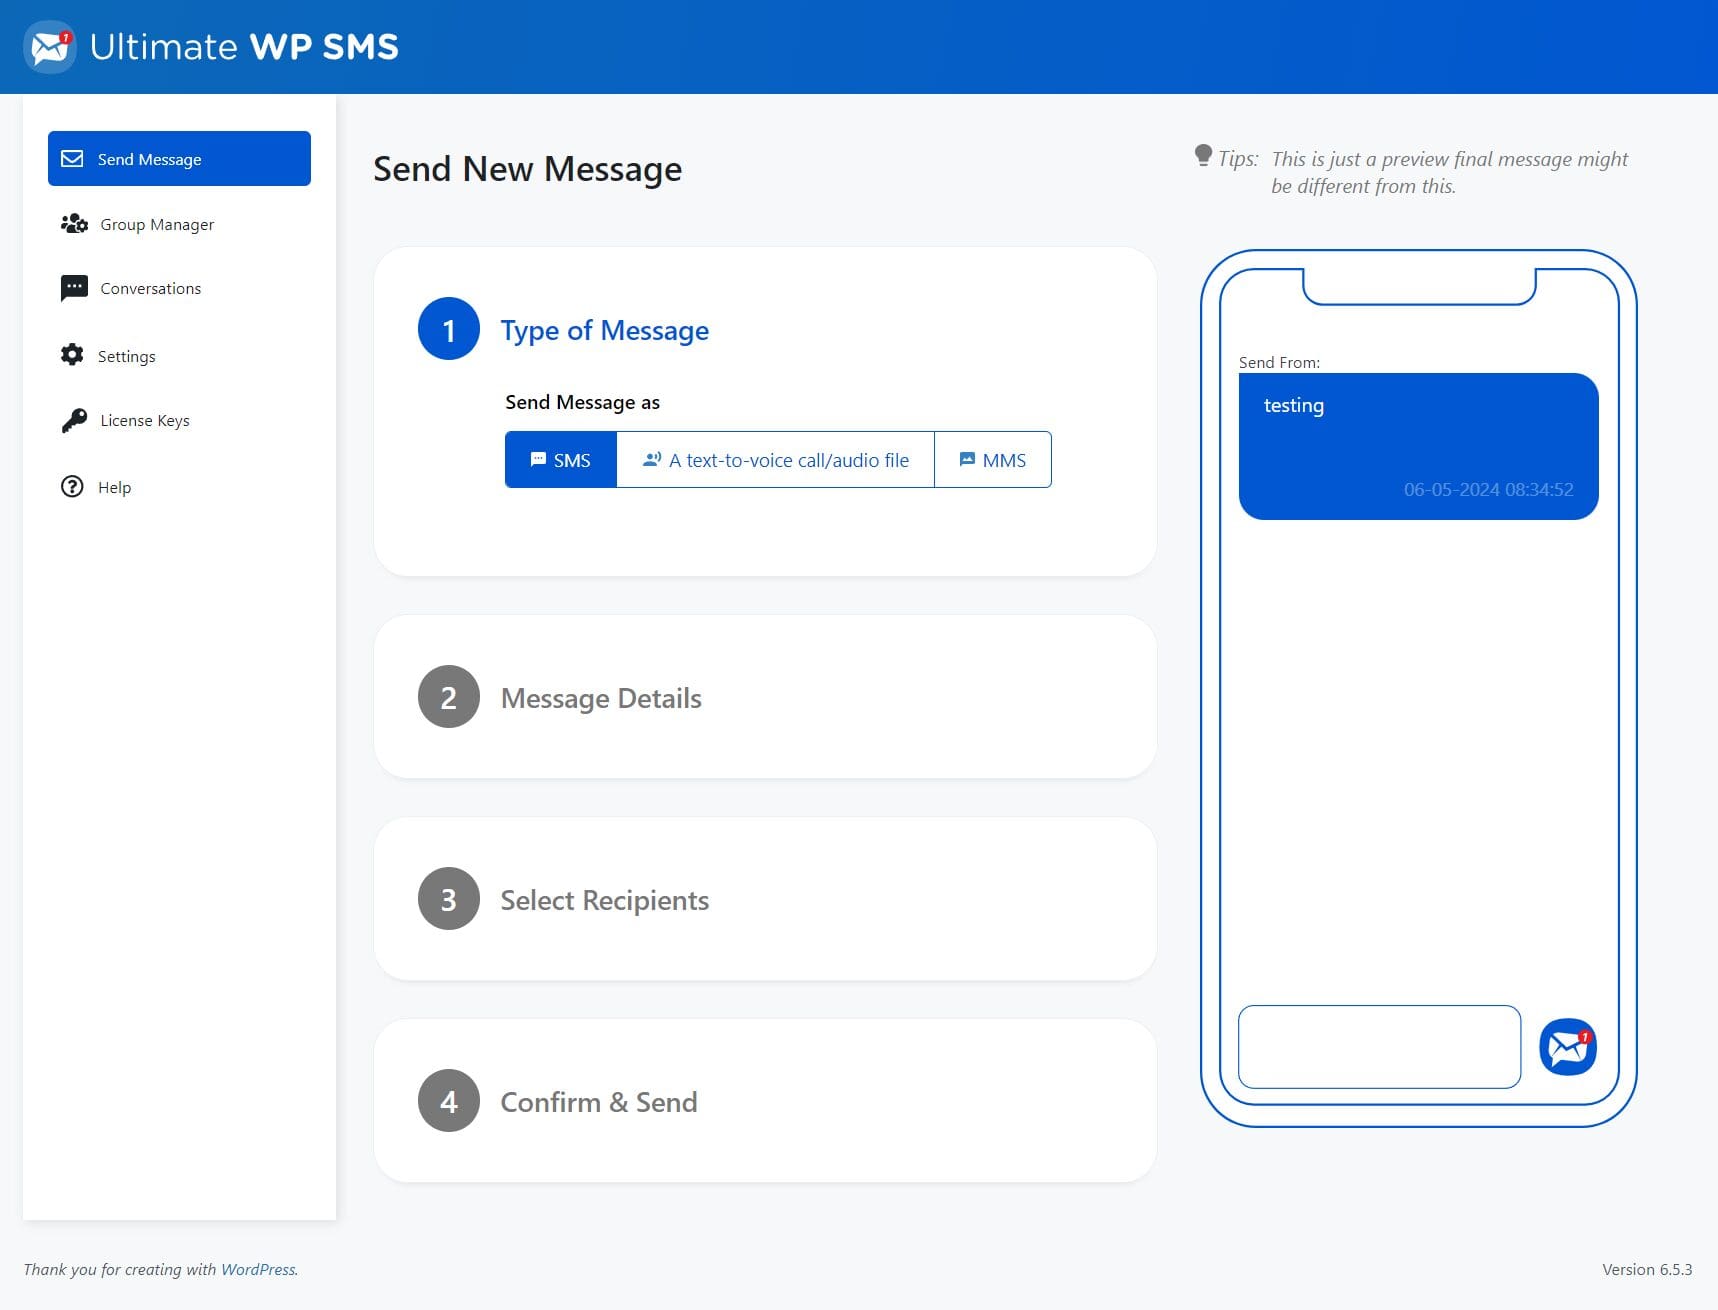Open License Keys in the sidebar
Image resolution: width=1718 pixels, height=1310 pixels.
click(145, 421)
